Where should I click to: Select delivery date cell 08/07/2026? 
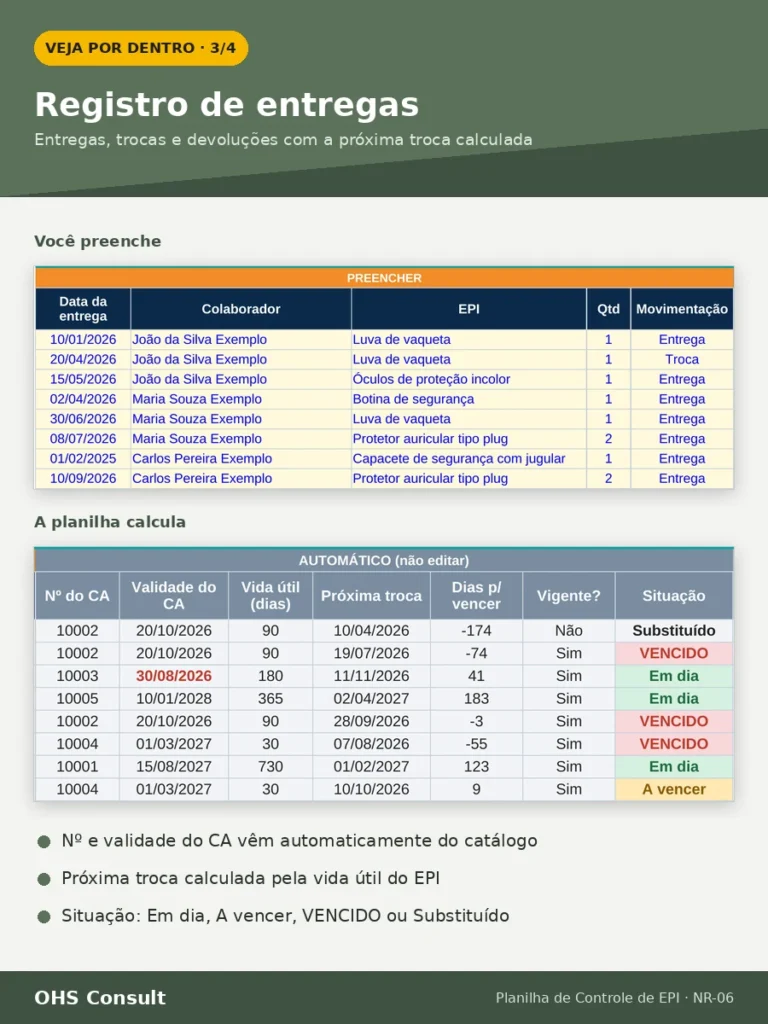tap(83, 439)
